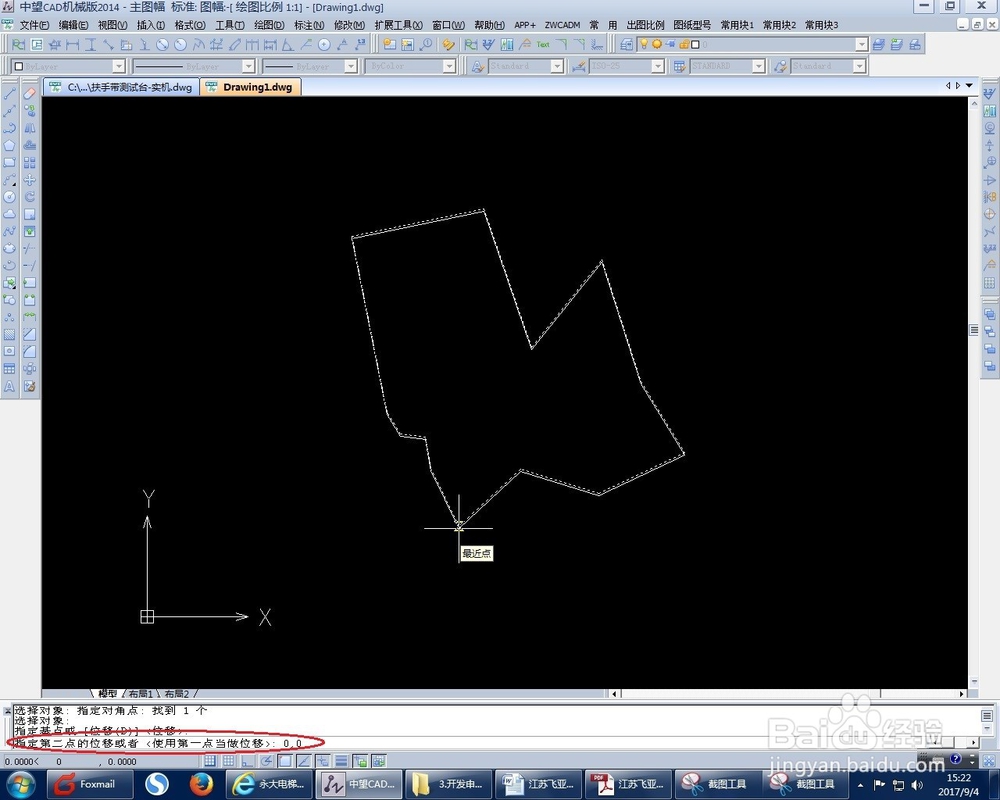Click the Text Style manager icon
1000x800 pixels.
[477, 66]
